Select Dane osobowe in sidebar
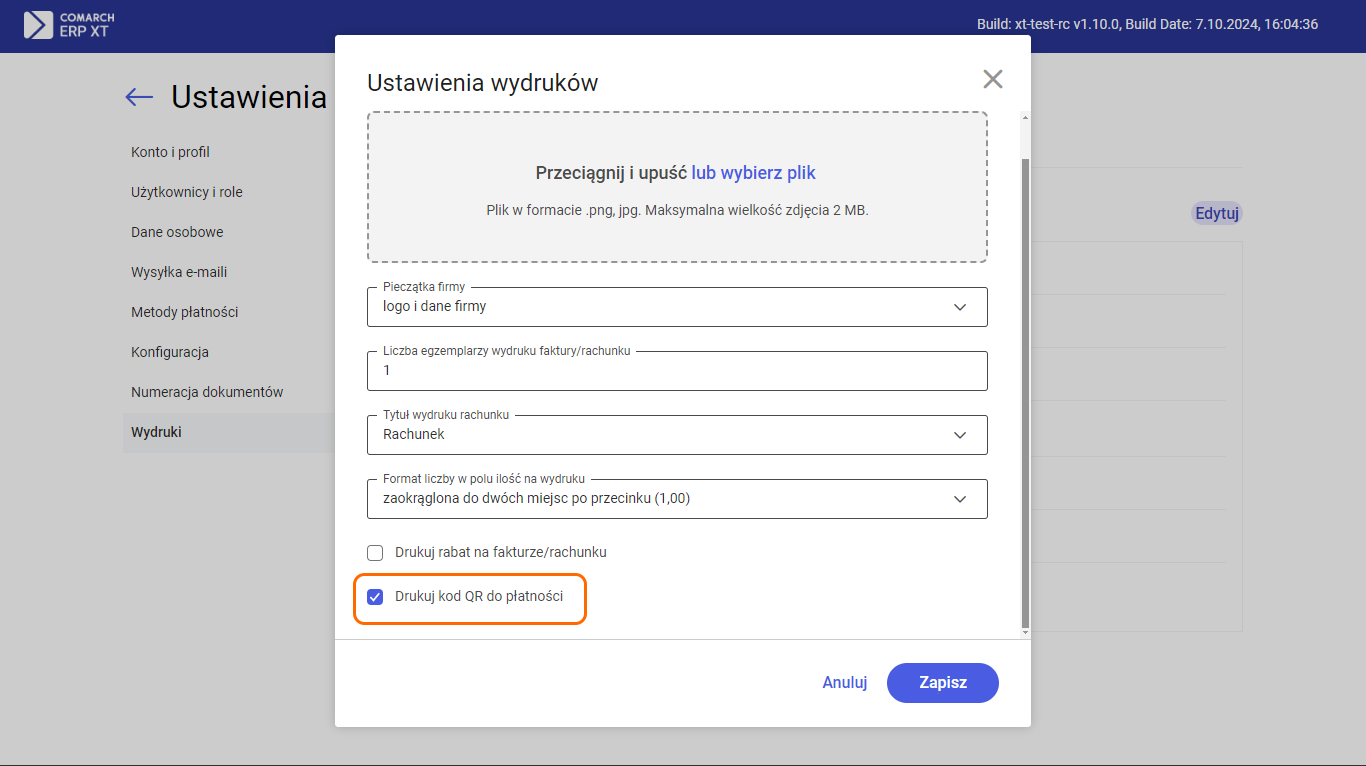 point(177,232)
